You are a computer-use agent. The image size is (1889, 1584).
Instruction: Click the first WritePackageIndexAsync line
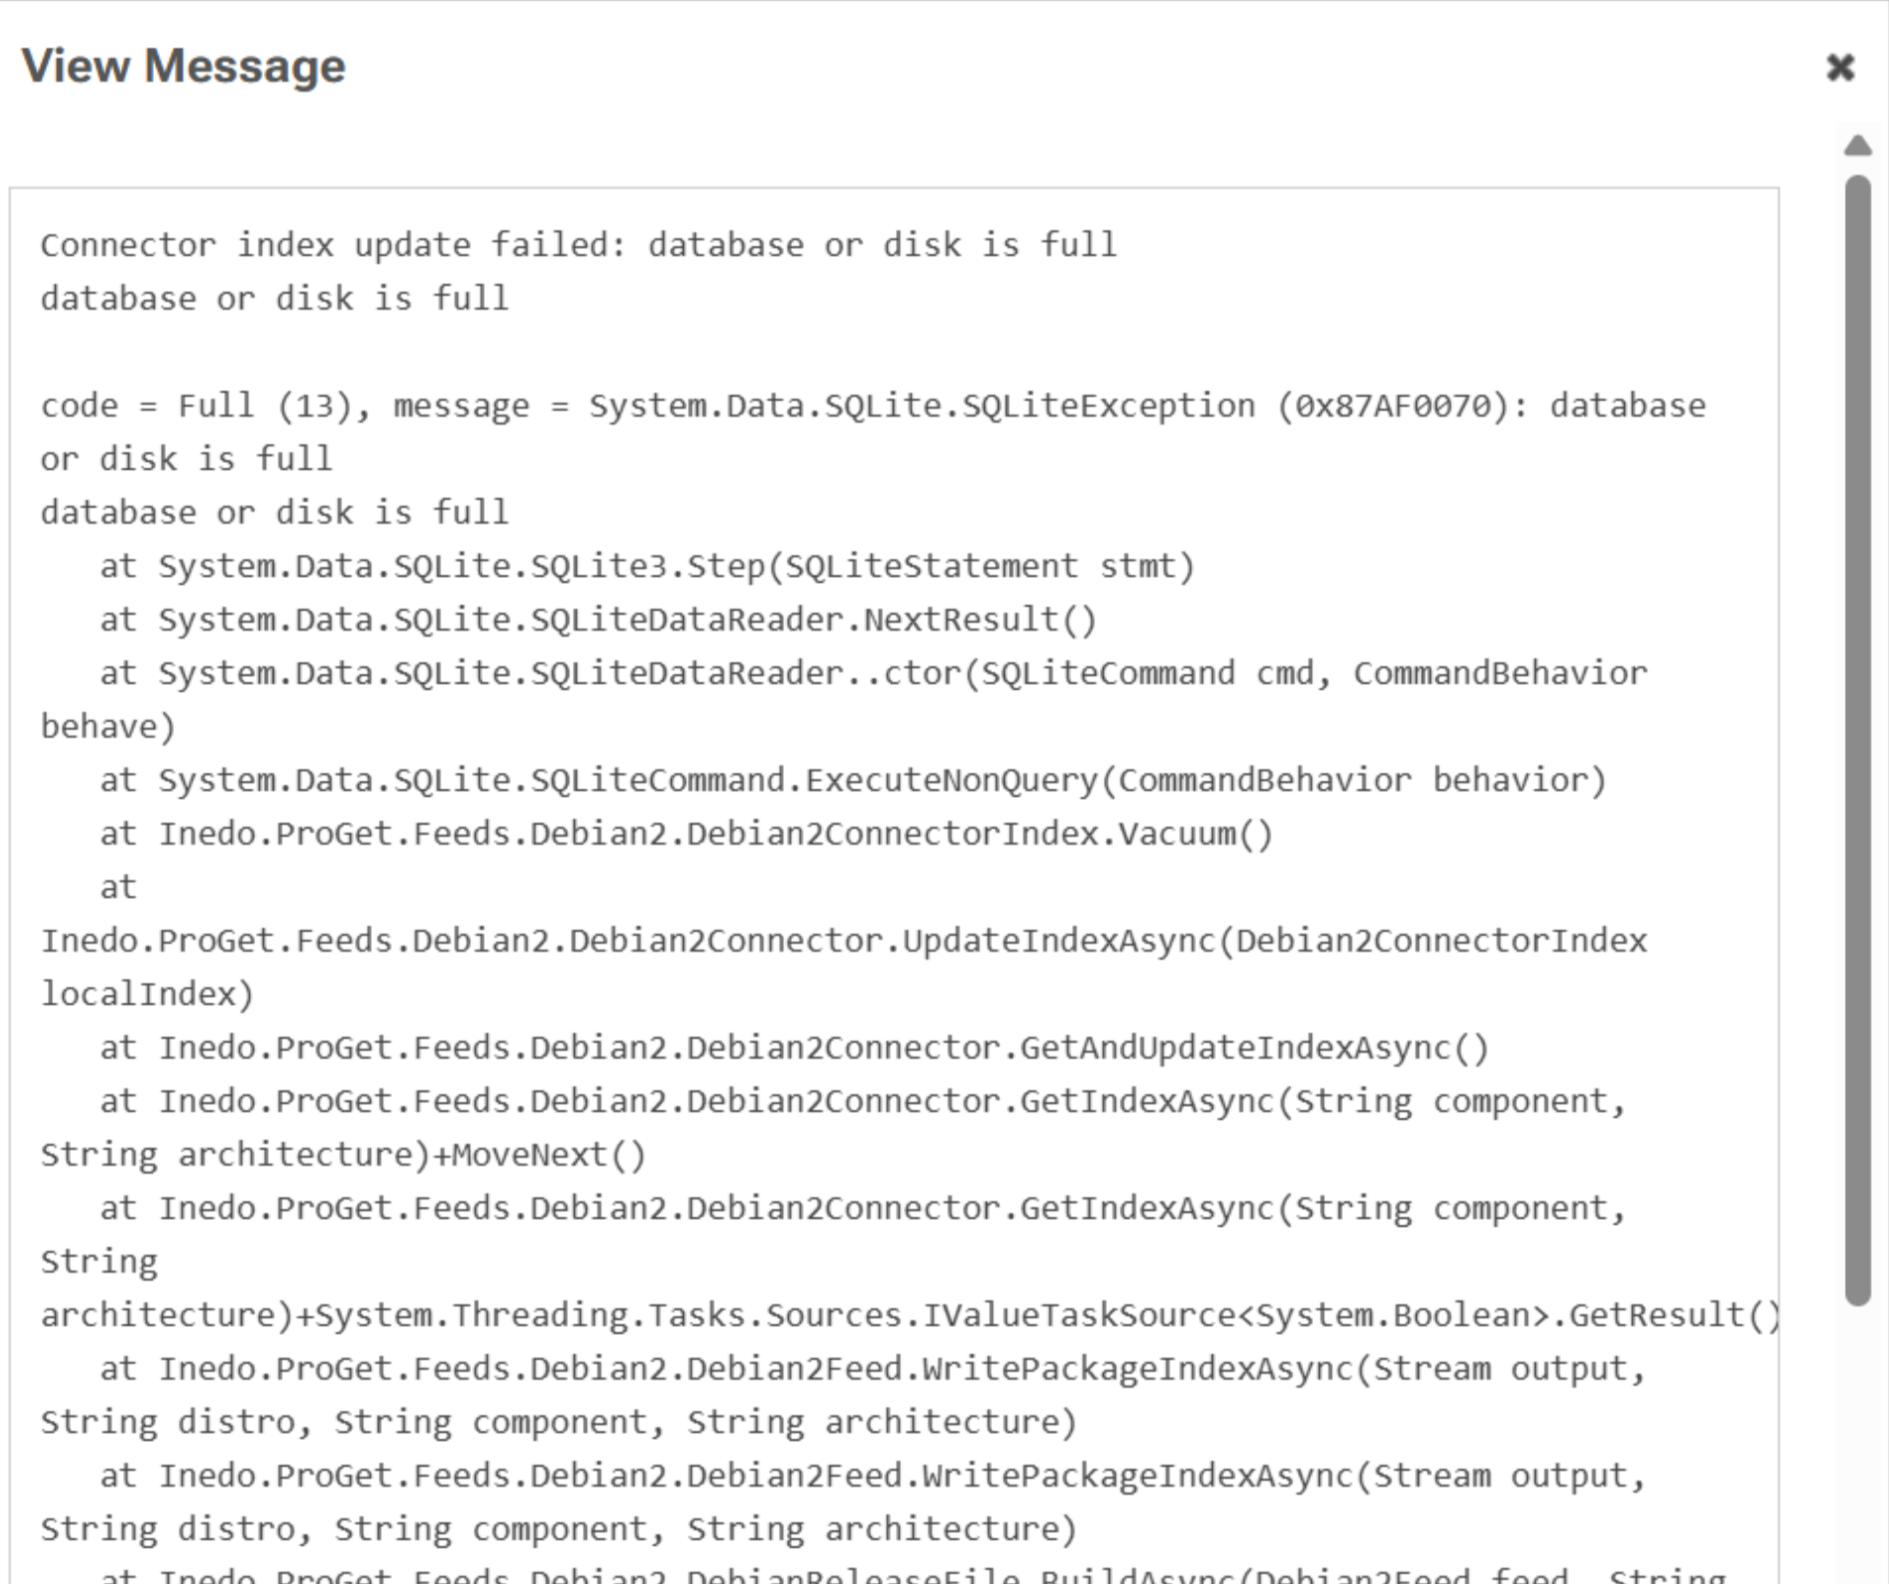pyautogui.click(x=872, y=1369)
